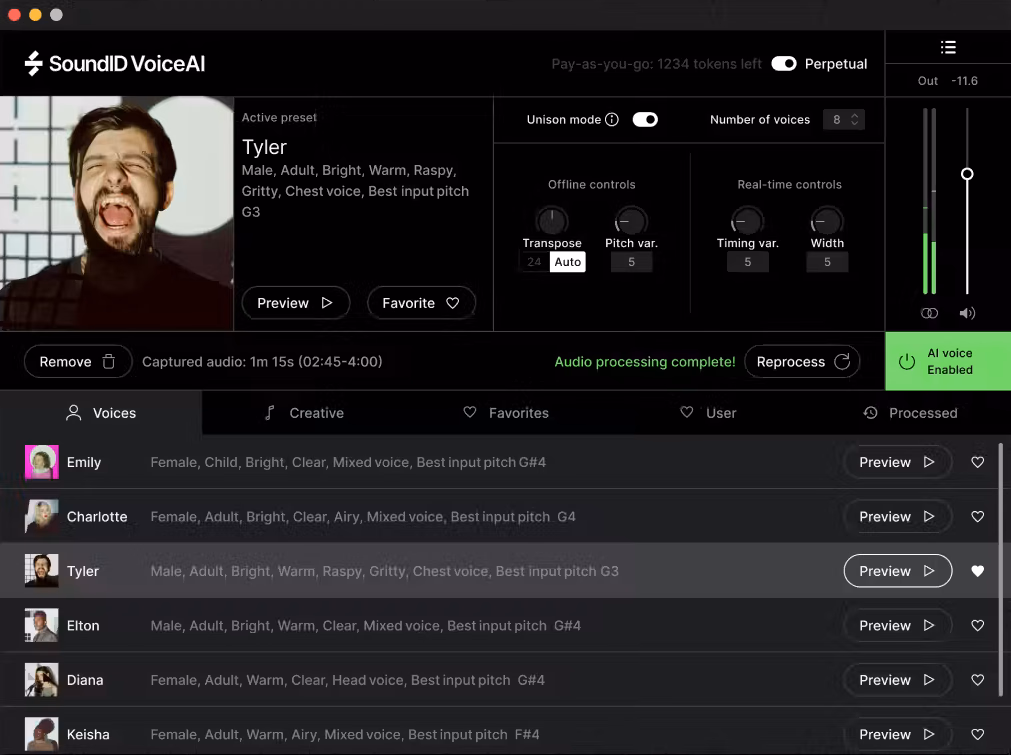Image resolution: width=1011 pixels, height=755 pixels.
Task: Click the output volume slider handle
Action: click(x=967, y=173)
